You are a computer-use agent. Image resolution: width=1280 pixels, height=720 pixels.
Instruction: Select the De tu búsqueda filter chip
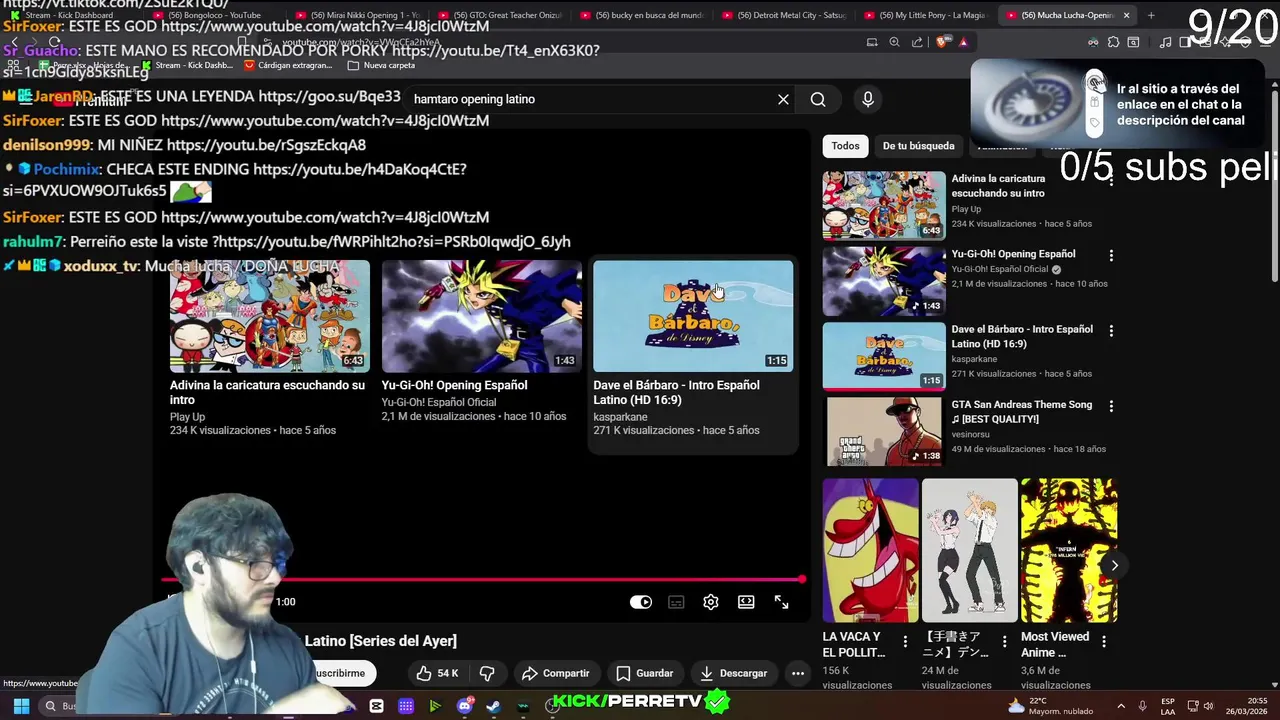[x=918, y=146]
